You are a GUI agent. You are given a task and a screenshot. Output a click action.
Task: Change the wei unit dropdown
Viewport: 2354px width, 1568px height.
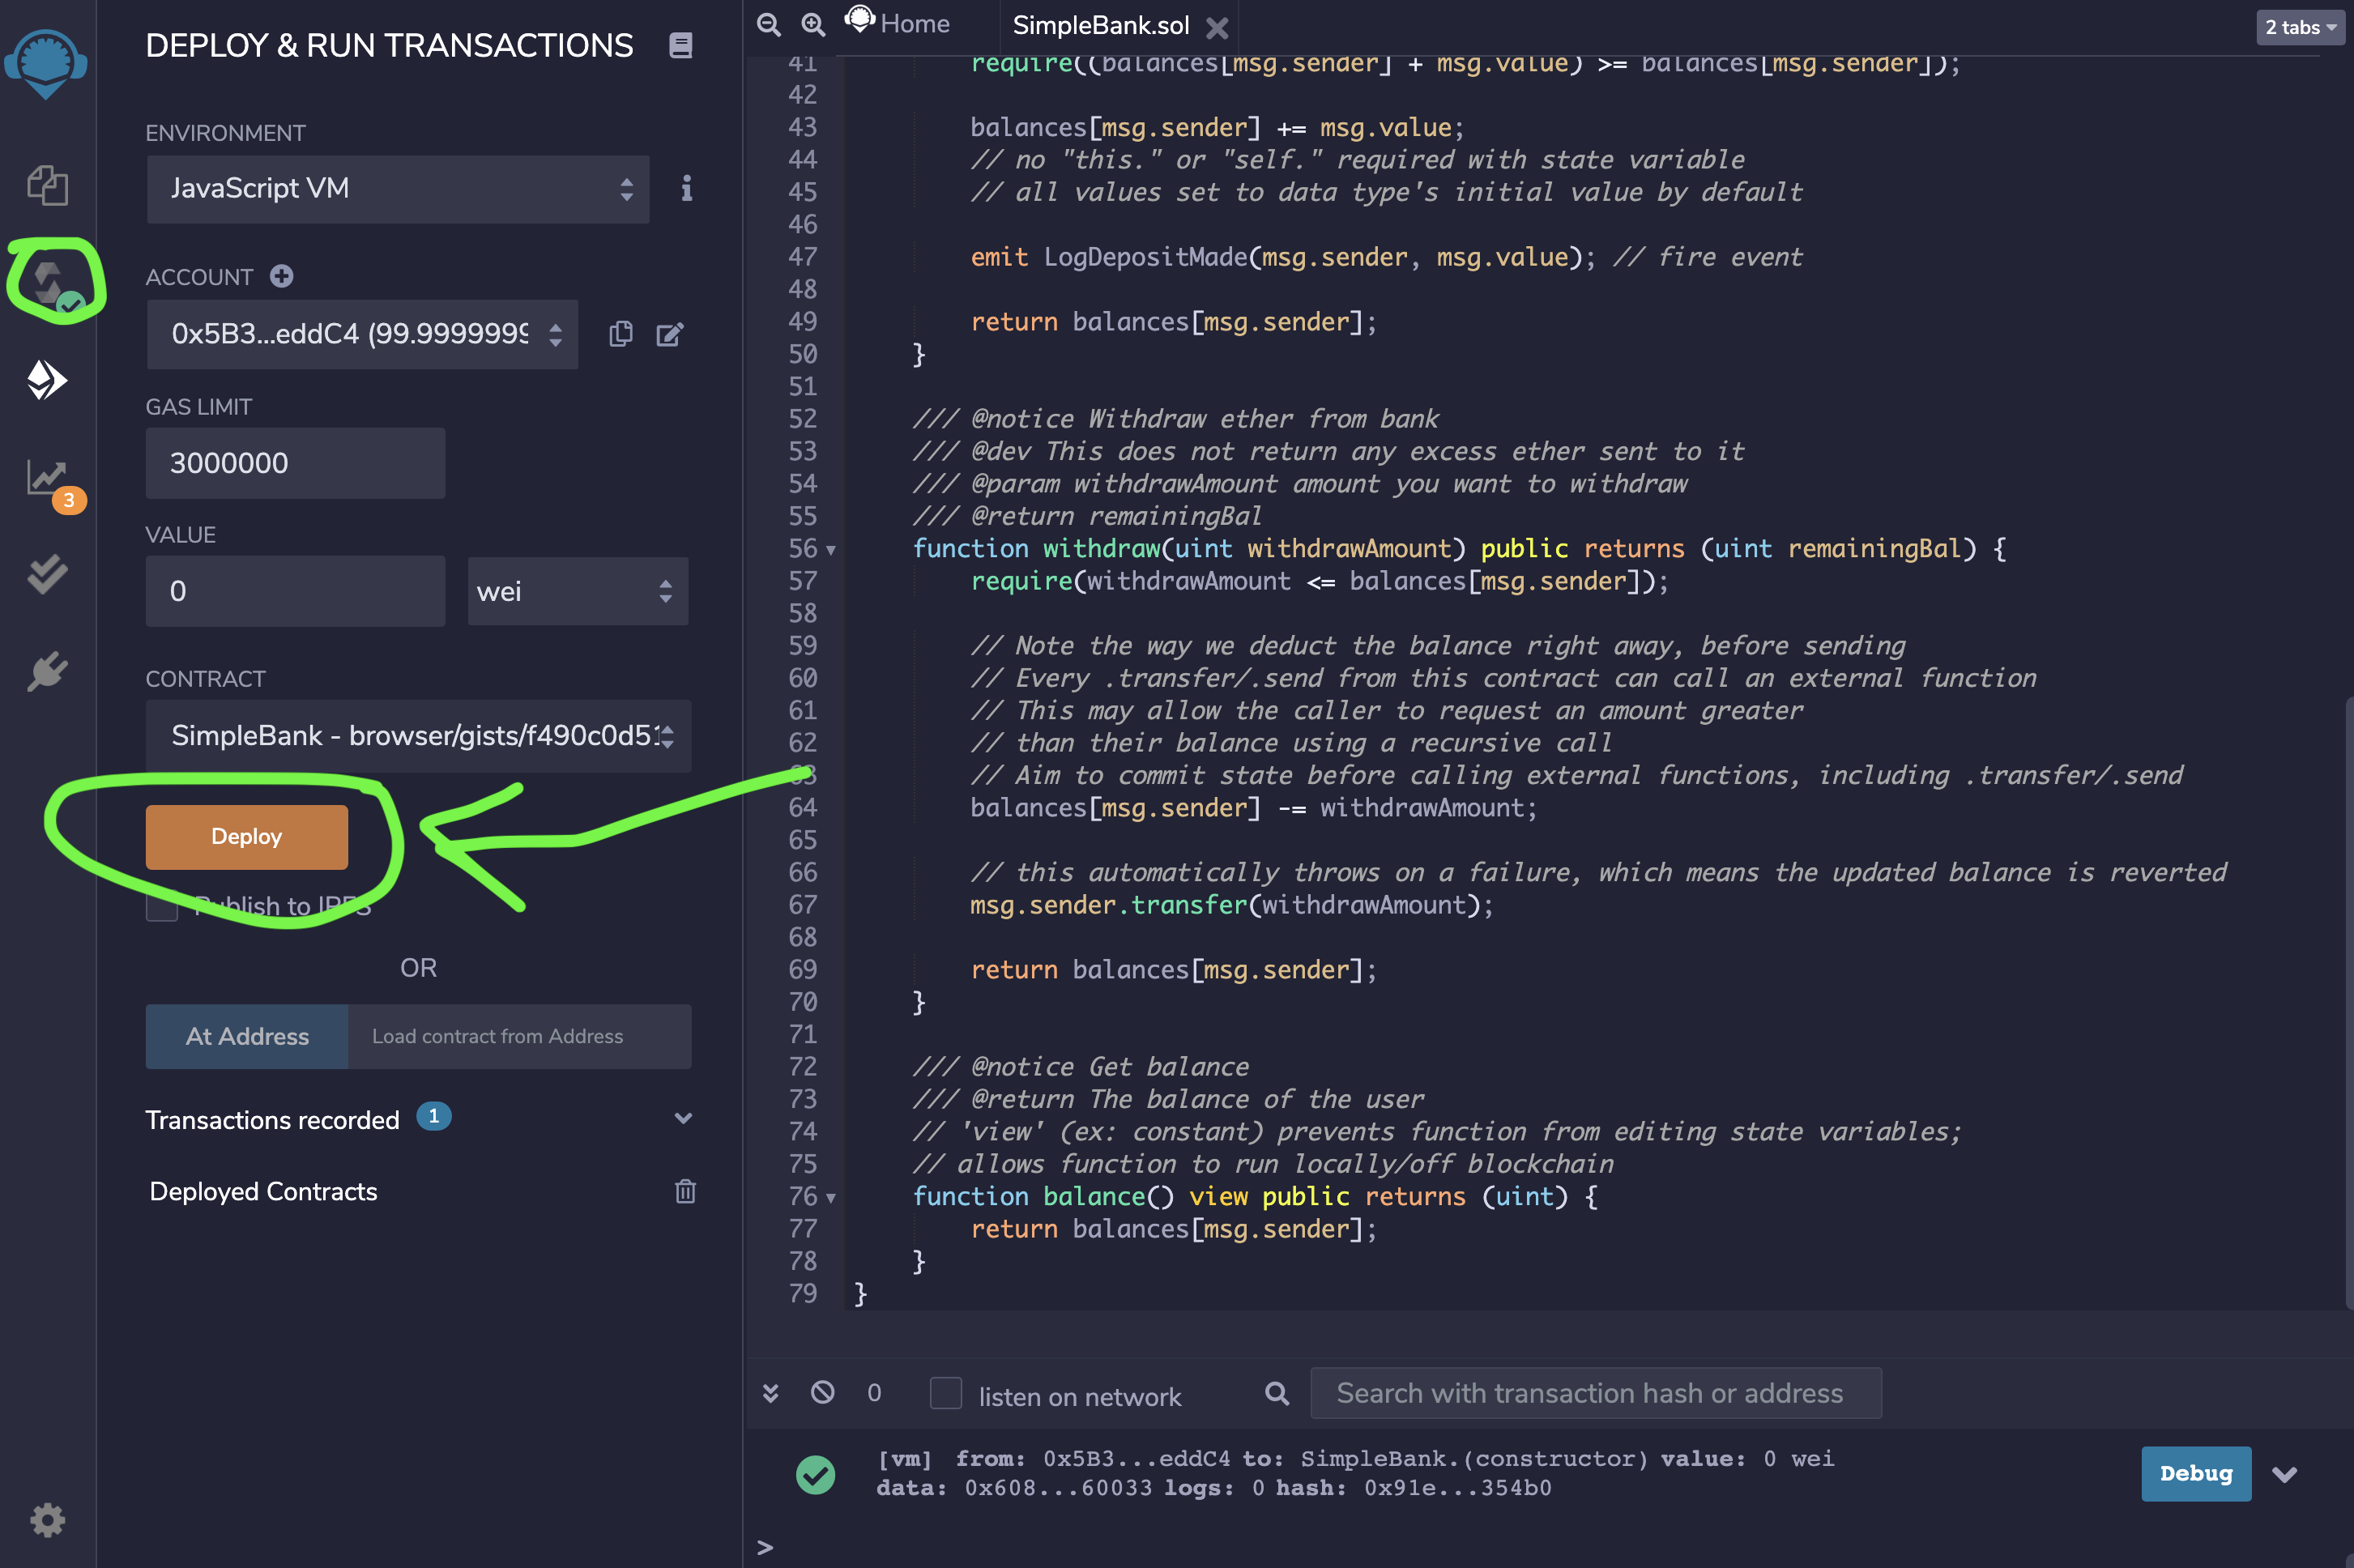[577, 591]
